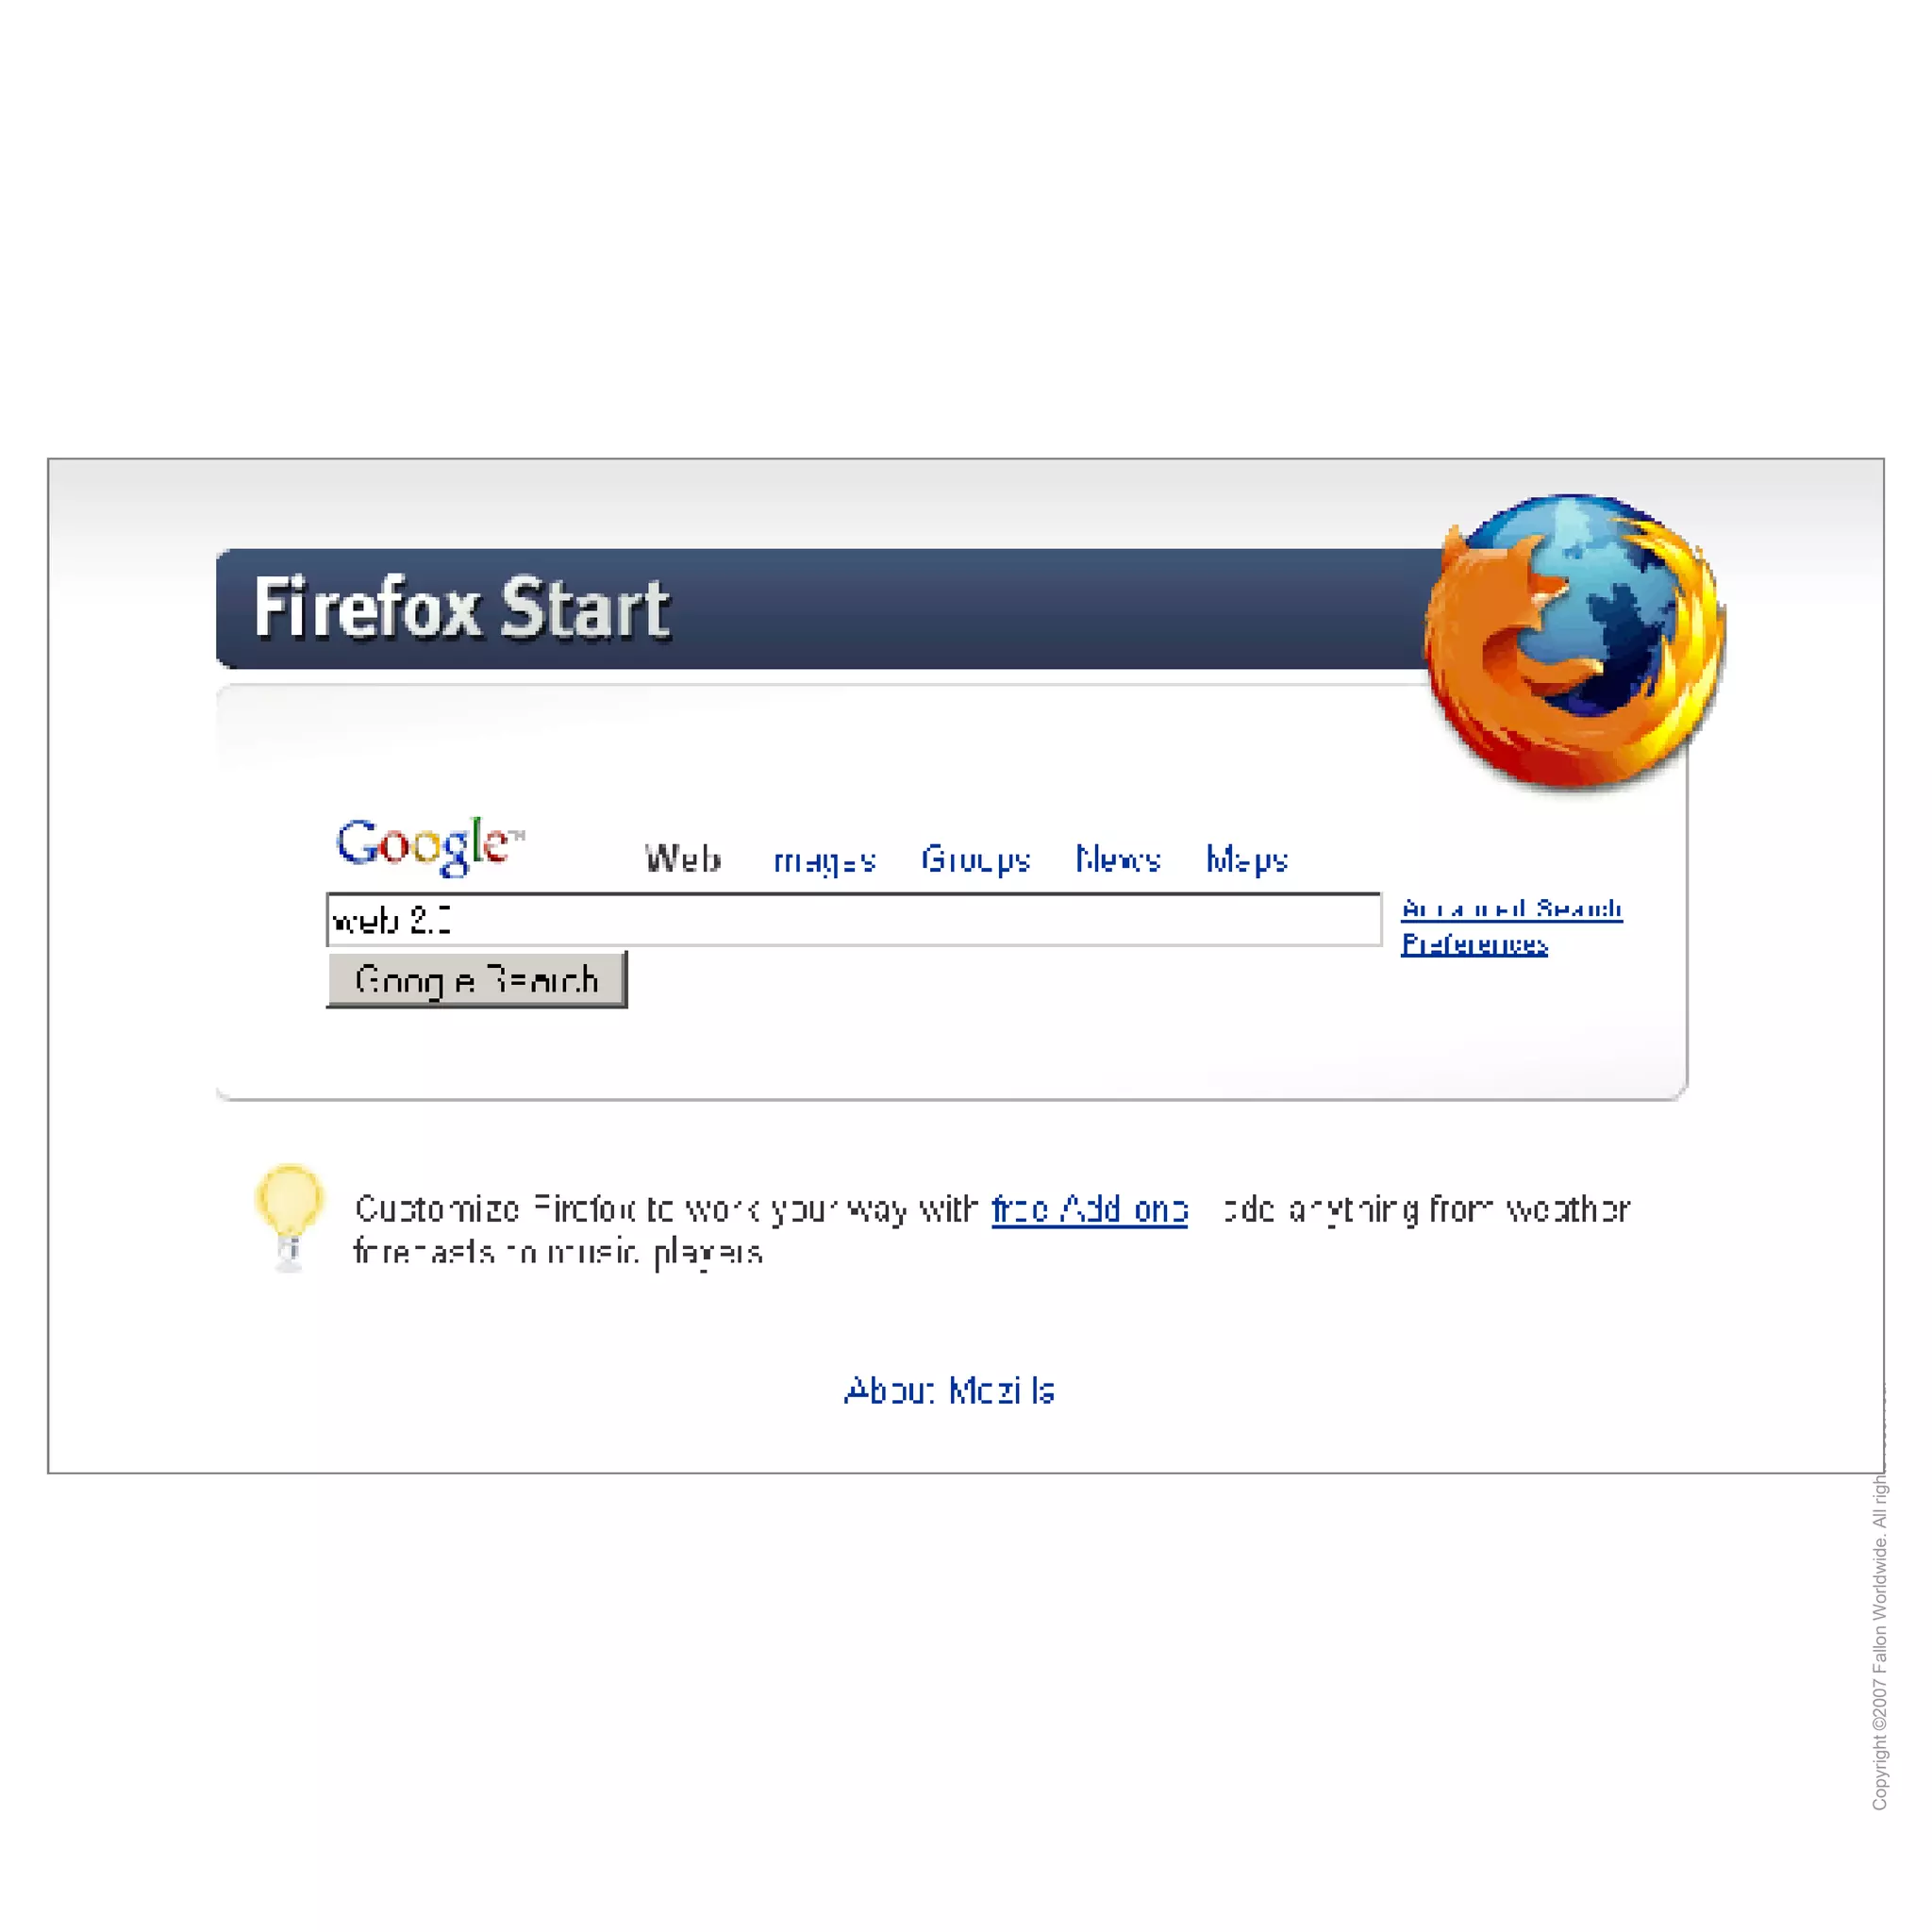Open the Advanced Search link
Screen dimensions: 1932x1932
[x=1511, y=909]
